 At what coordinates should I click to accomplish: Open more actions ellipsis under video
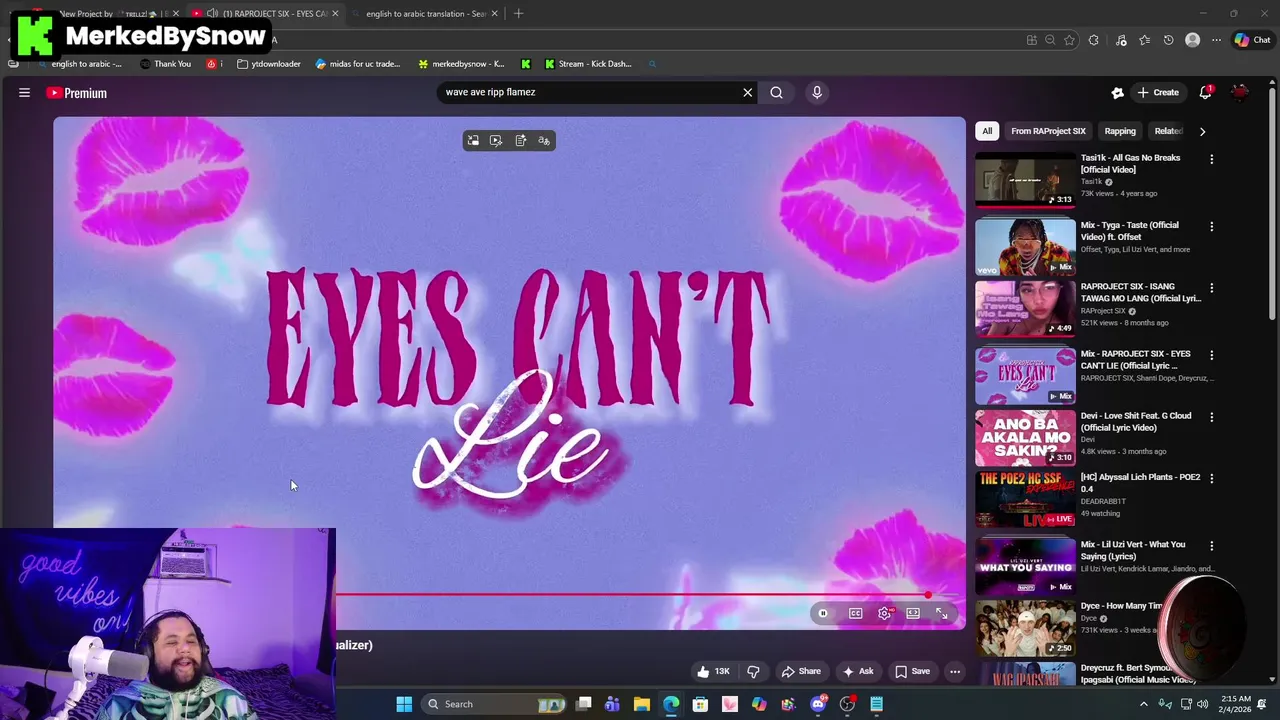(955, 672)
